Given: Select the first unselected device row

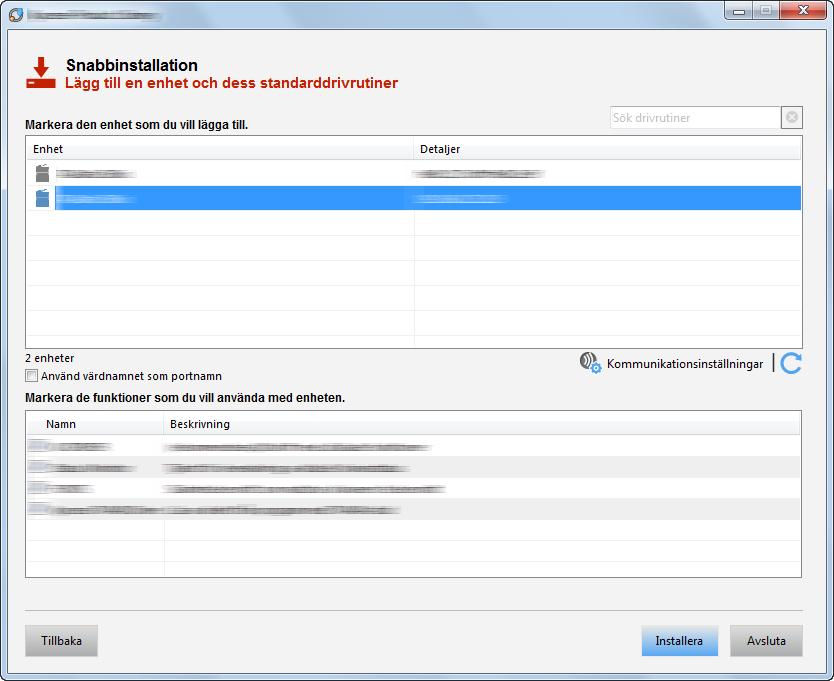Looking at the screenshot, I should point(414,173).
